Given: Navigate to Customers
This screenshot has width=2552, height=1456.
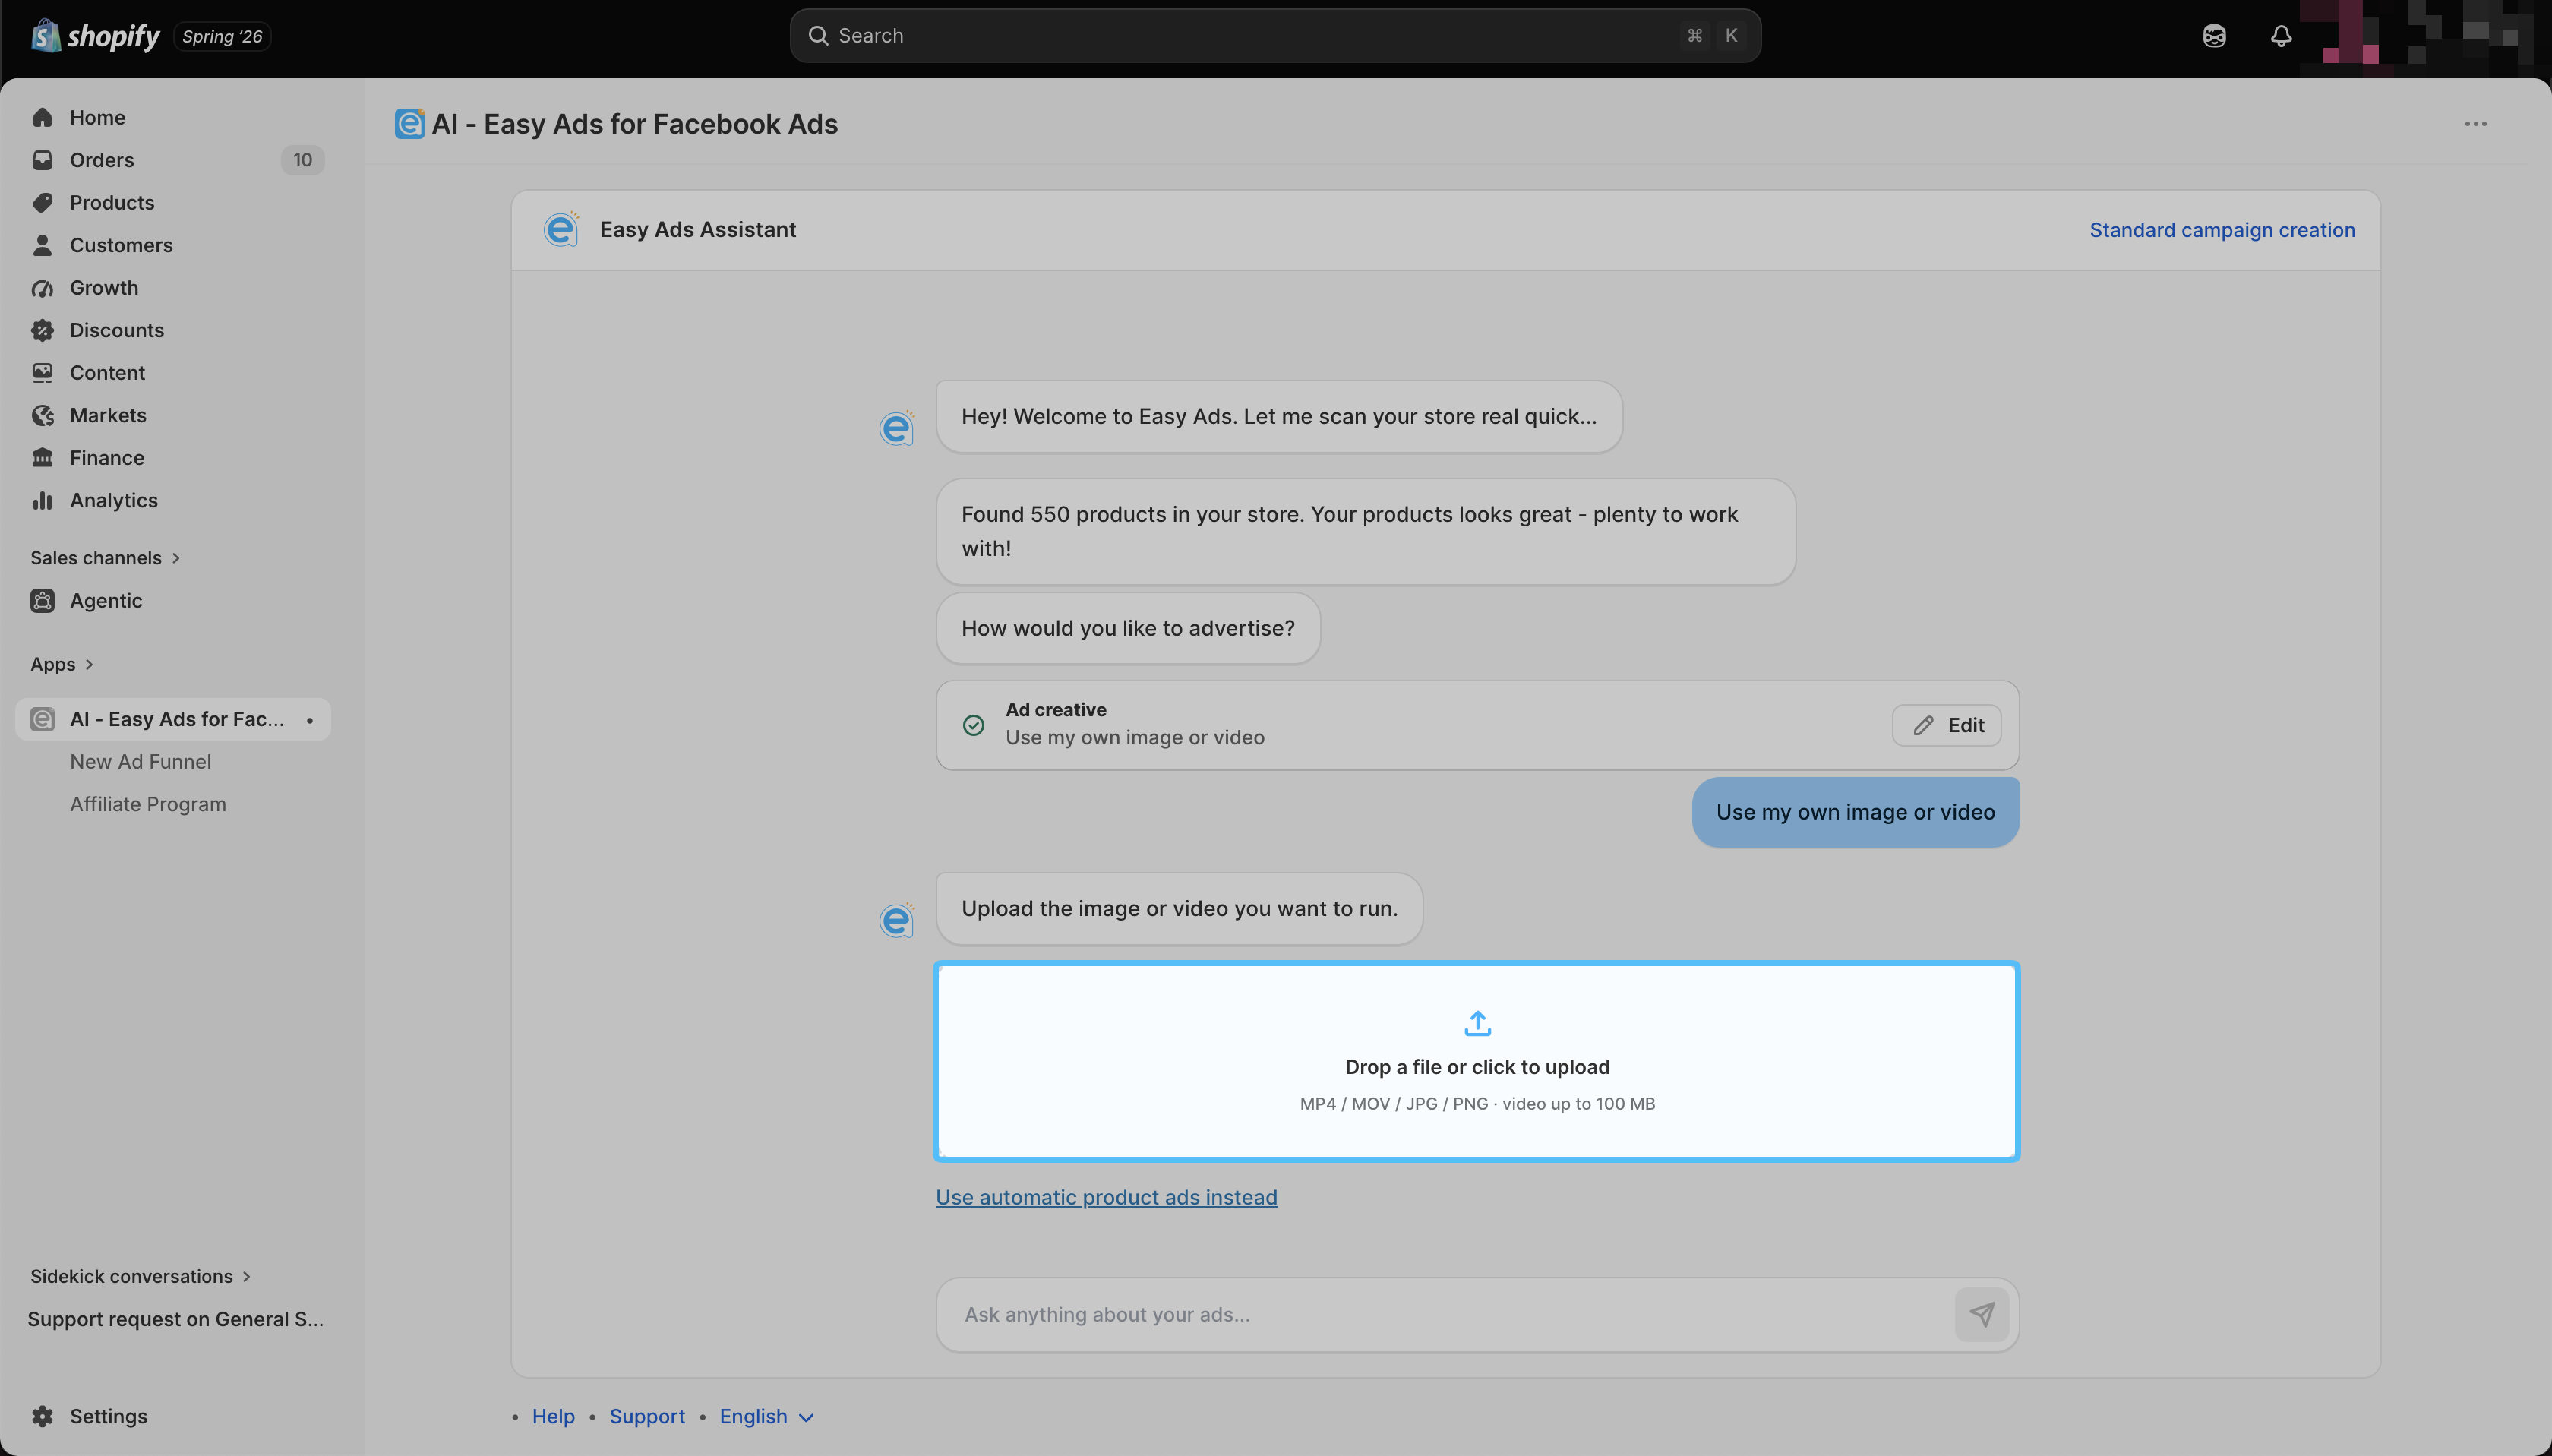Looking at the screenshot, I should click(x=173, y=245).
